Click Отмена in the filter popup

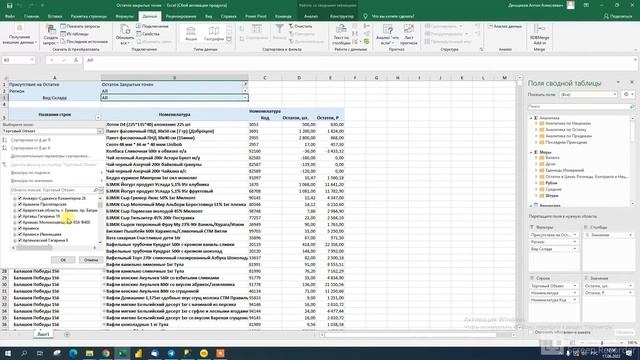coord(91,260)
